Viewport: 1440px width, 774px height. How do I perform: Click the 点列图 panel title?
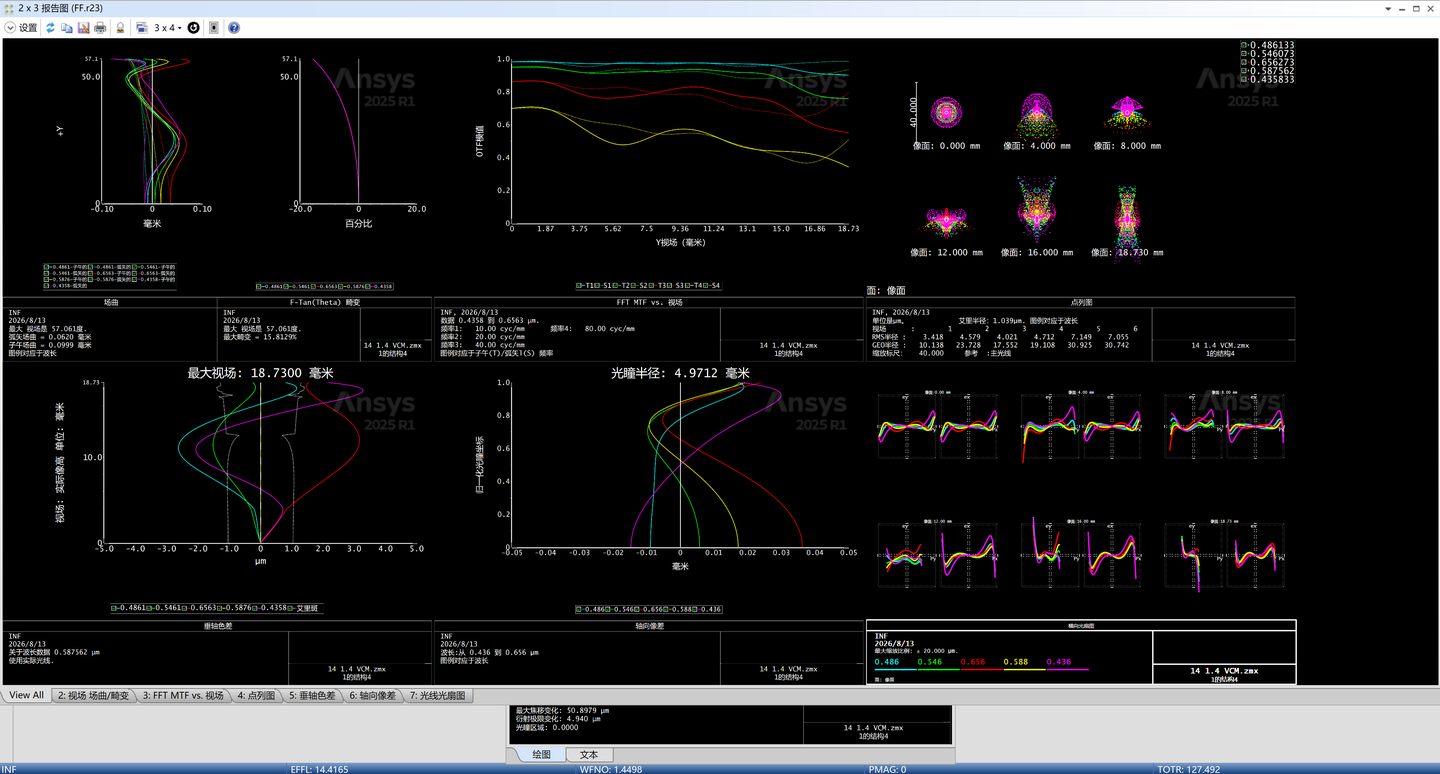(1081, 301)
